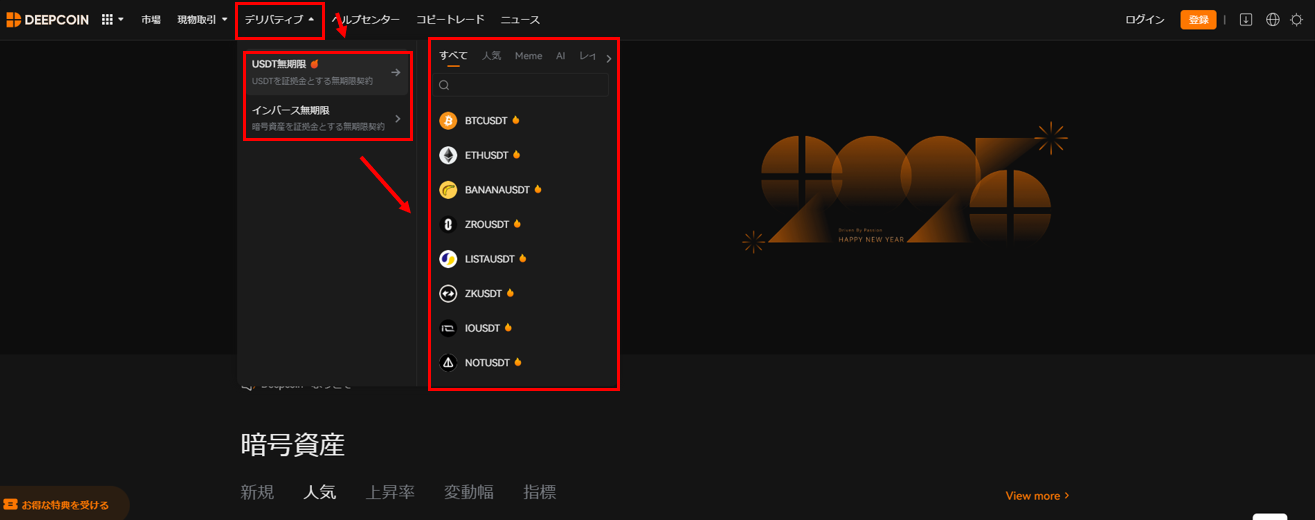Click the download app icon
This screenshot has height=520, width=1315.
click(1246, 19)
